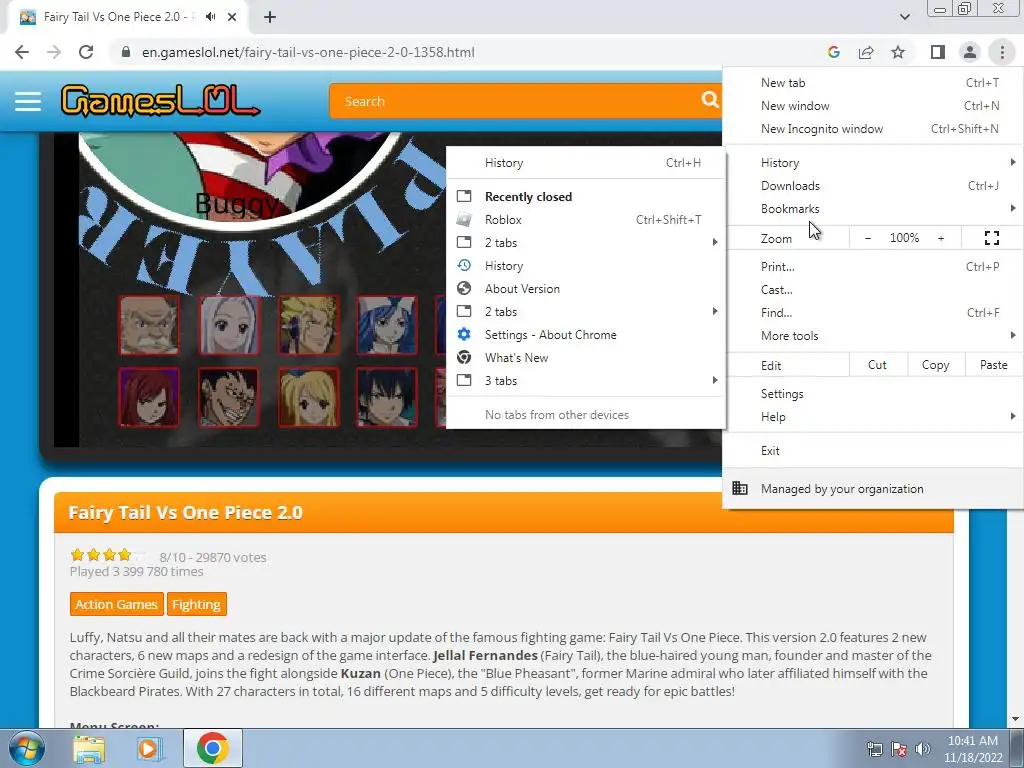
Task: Expand the 3 tabs recently closed group
Action: 586,381
